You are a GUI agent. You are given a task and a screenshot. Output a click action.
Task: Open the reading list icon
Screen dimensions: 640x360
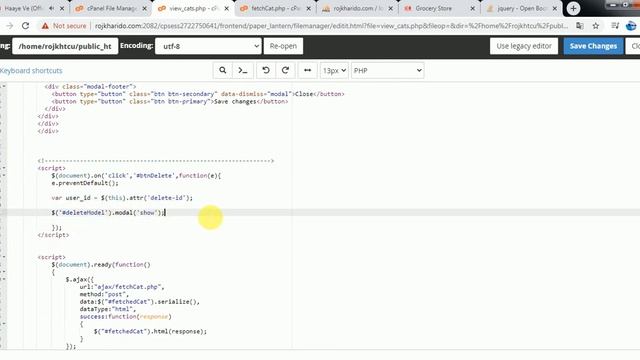click(615, 26)
